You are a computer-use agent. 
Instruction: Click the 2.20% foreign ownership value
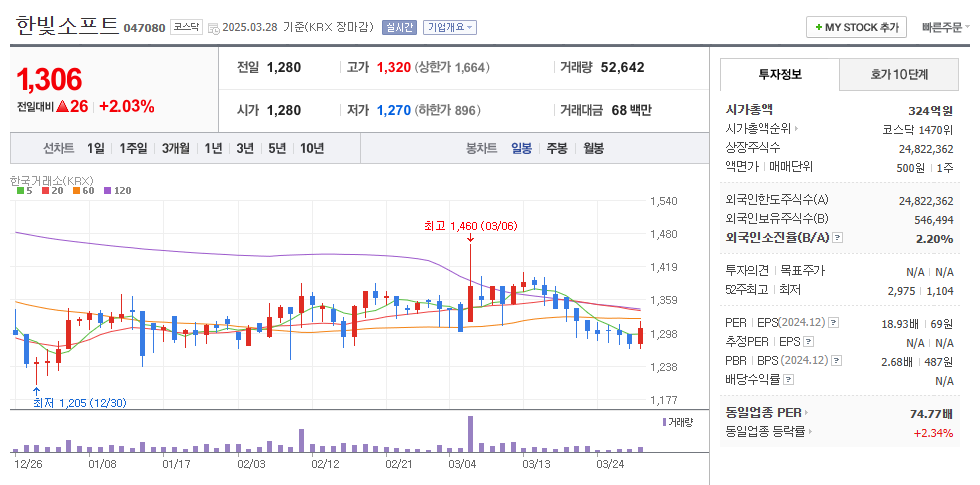pos(936,239)
